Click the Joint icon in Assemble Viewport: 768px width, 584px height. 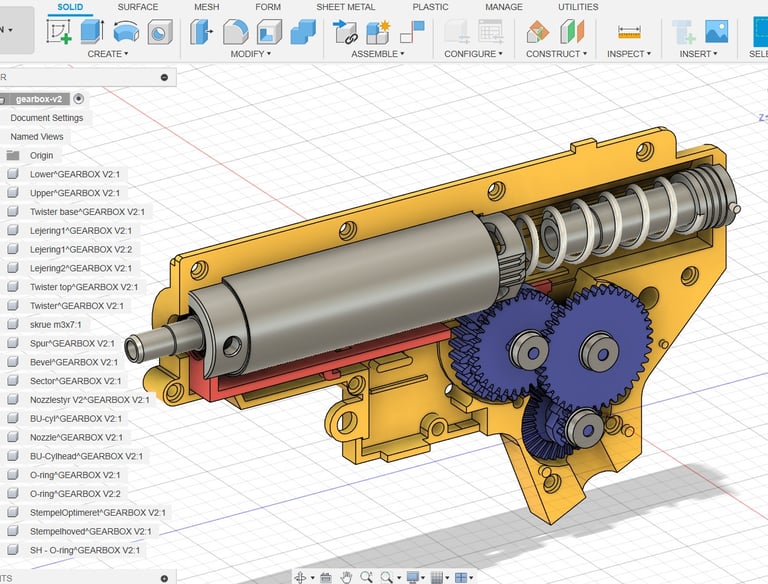tap(345, 32)
